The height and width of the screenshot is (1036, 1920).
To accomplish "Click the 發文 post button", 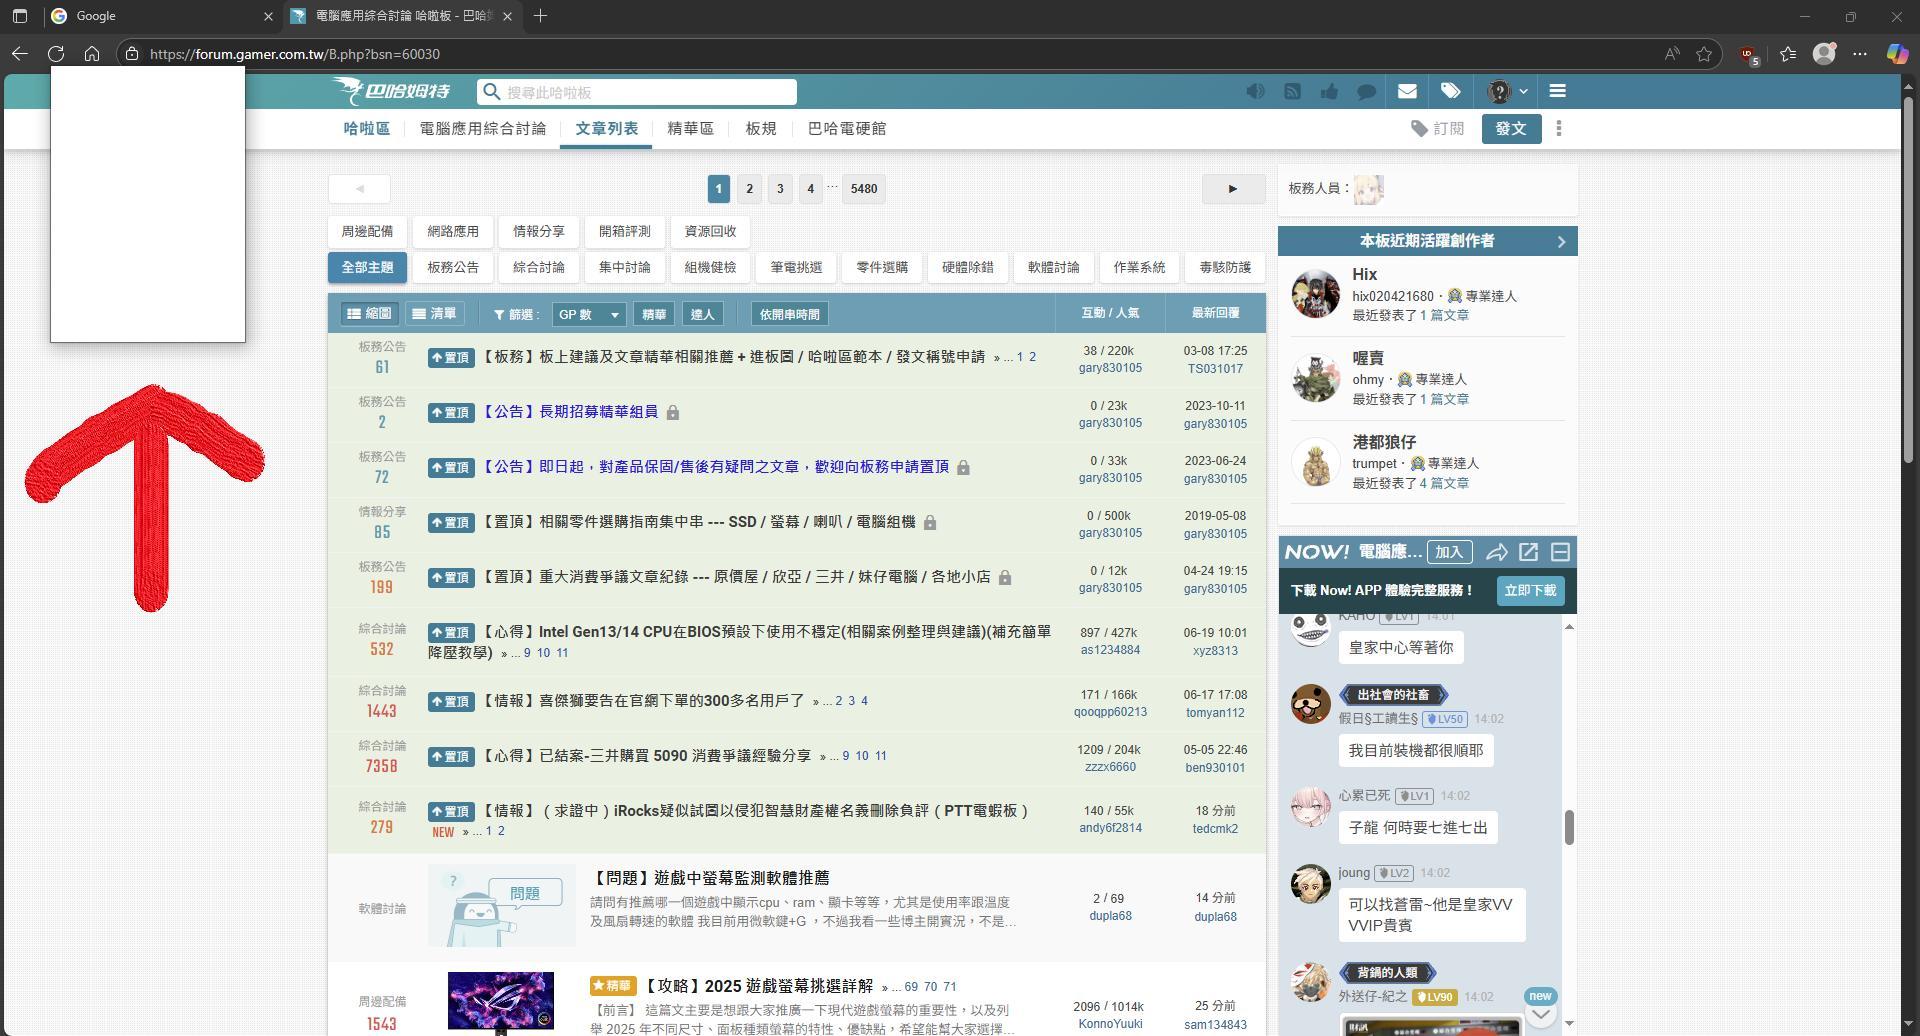I will click(1511, 128).
